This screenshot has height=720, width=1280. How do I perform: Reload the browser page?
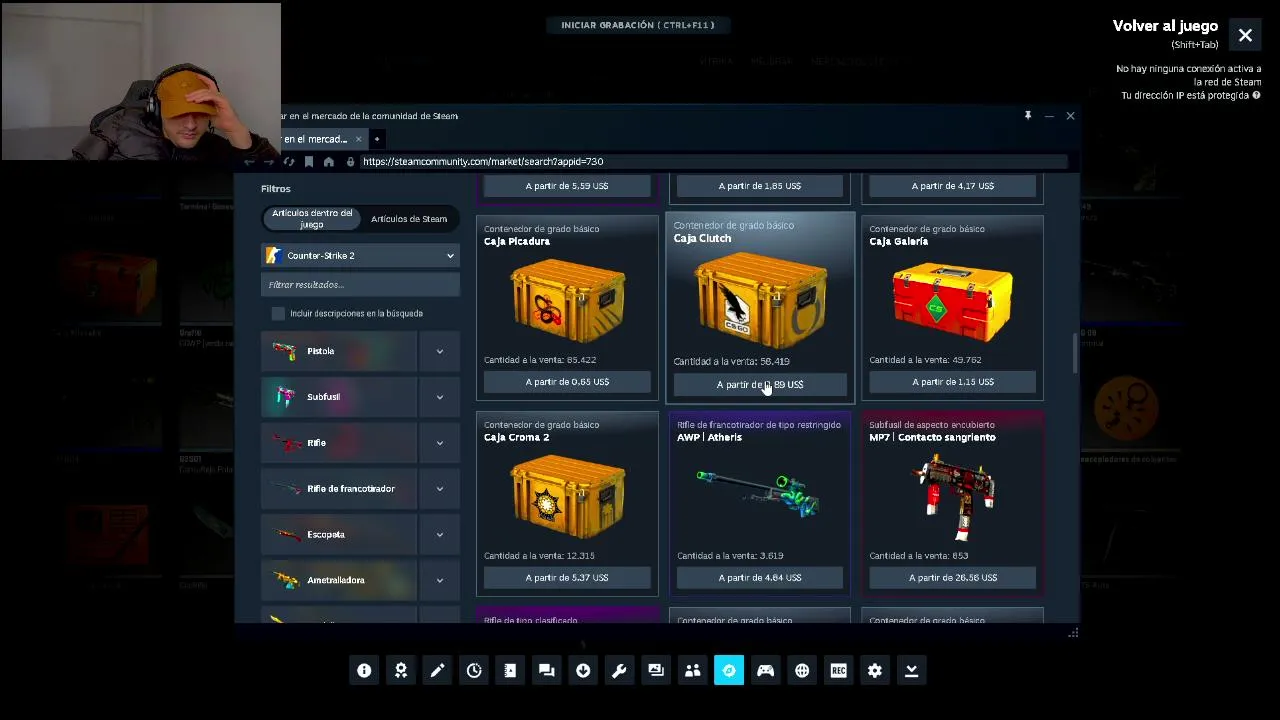[289, 161]
